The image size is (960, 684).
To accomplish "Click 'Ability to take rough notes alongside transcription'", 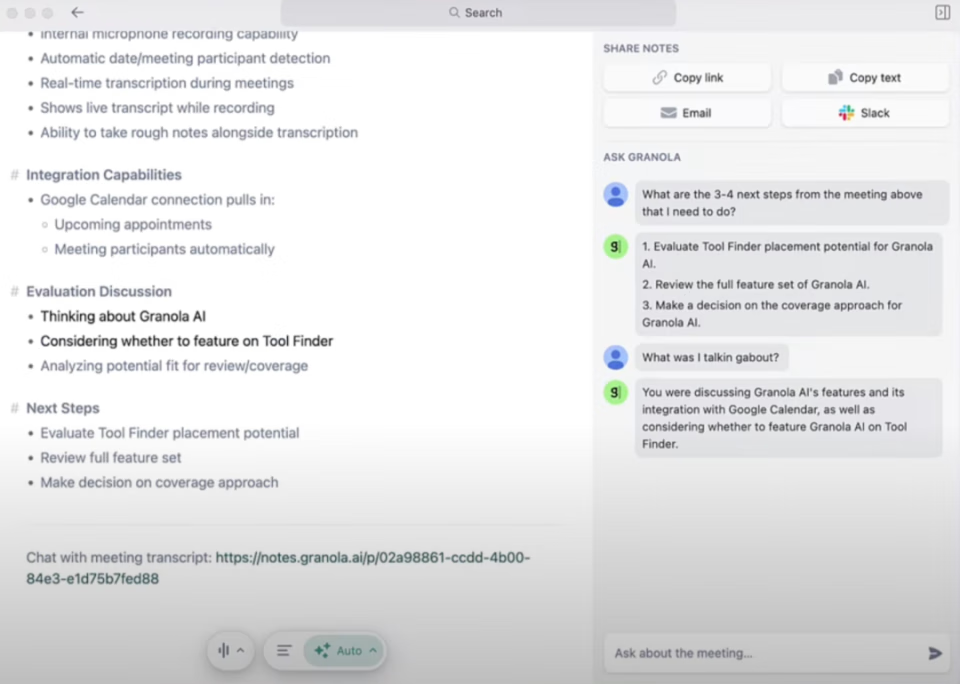I will (199, 133).
